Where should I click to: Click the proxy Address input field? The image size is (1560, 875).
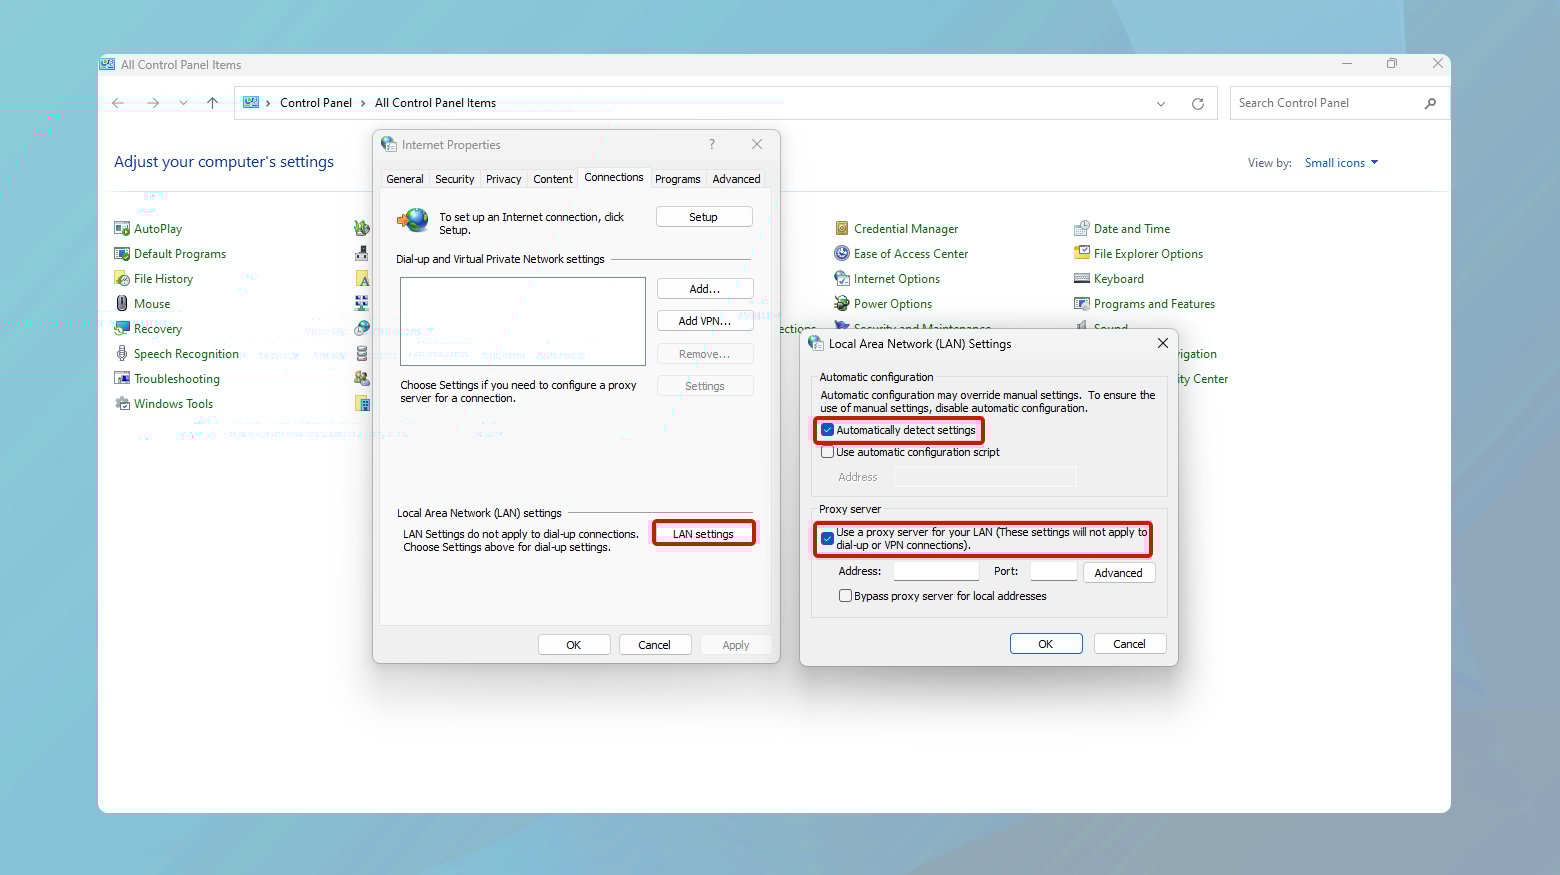pyautogui.click(x=936, y=572)
